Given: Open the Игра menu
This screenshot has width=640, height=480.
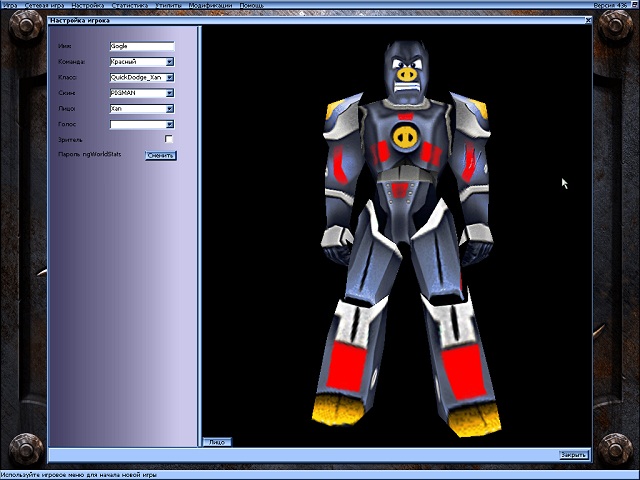Looking at the screenshot, I should point(10,5).
